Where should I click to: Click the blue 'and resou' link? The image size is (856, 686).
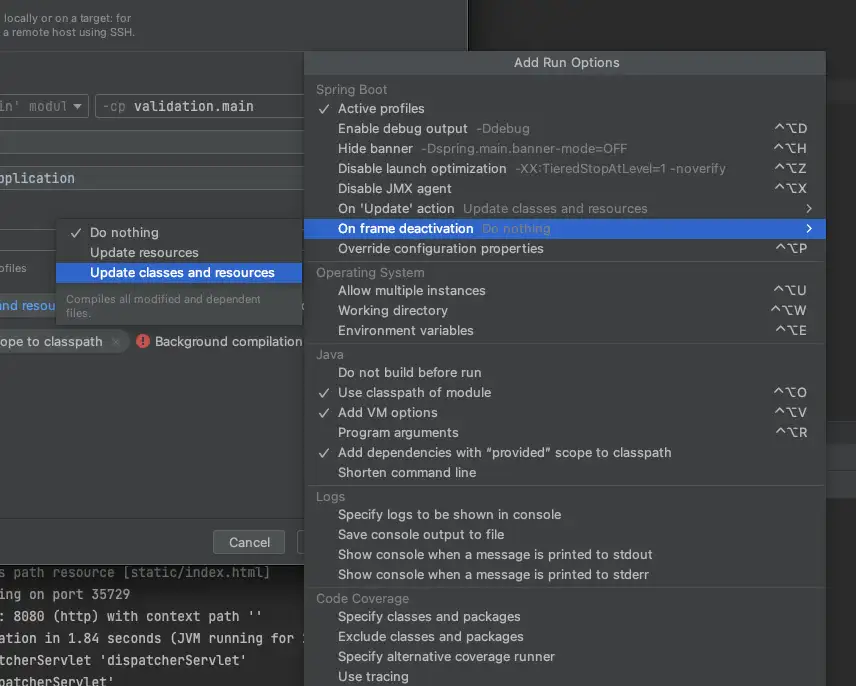(x=28, y=306)
